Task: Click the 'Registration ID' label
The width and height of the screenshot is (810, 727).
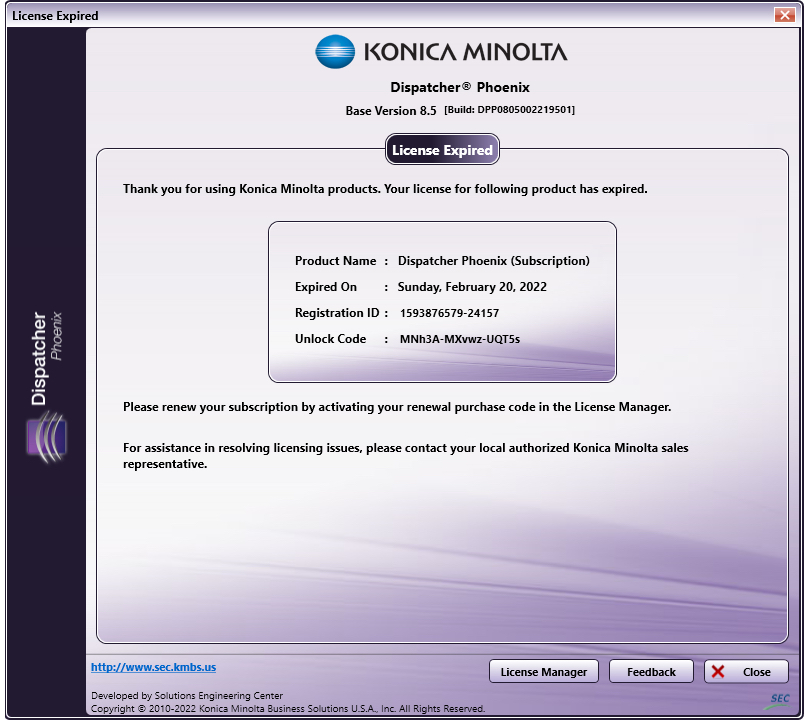Action: [337, 313]
